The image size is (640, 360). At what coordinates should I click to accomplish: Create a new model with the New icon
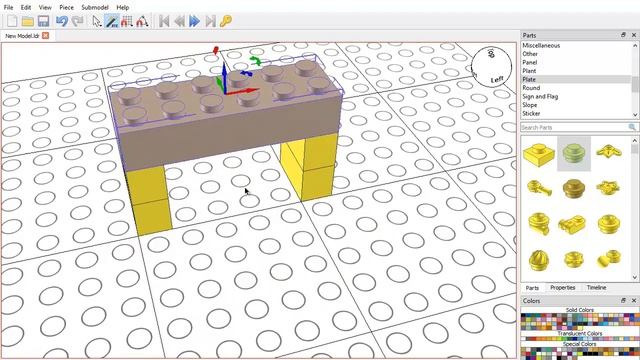click(x=12, y=21)
